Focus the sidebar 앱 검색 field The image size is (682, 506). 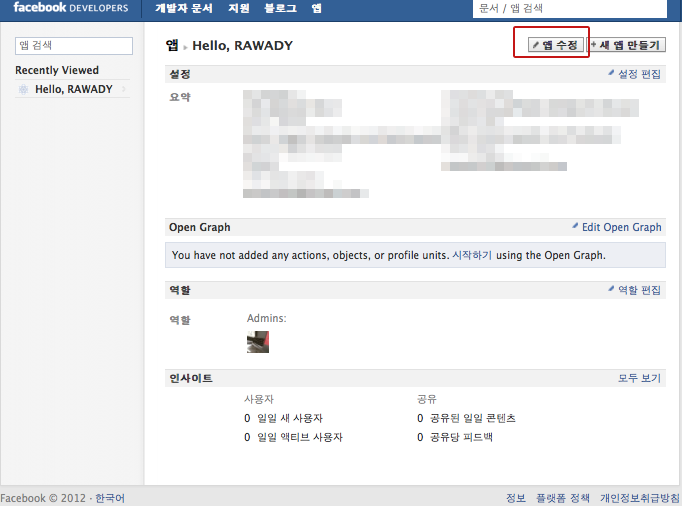tap(74, 46)
